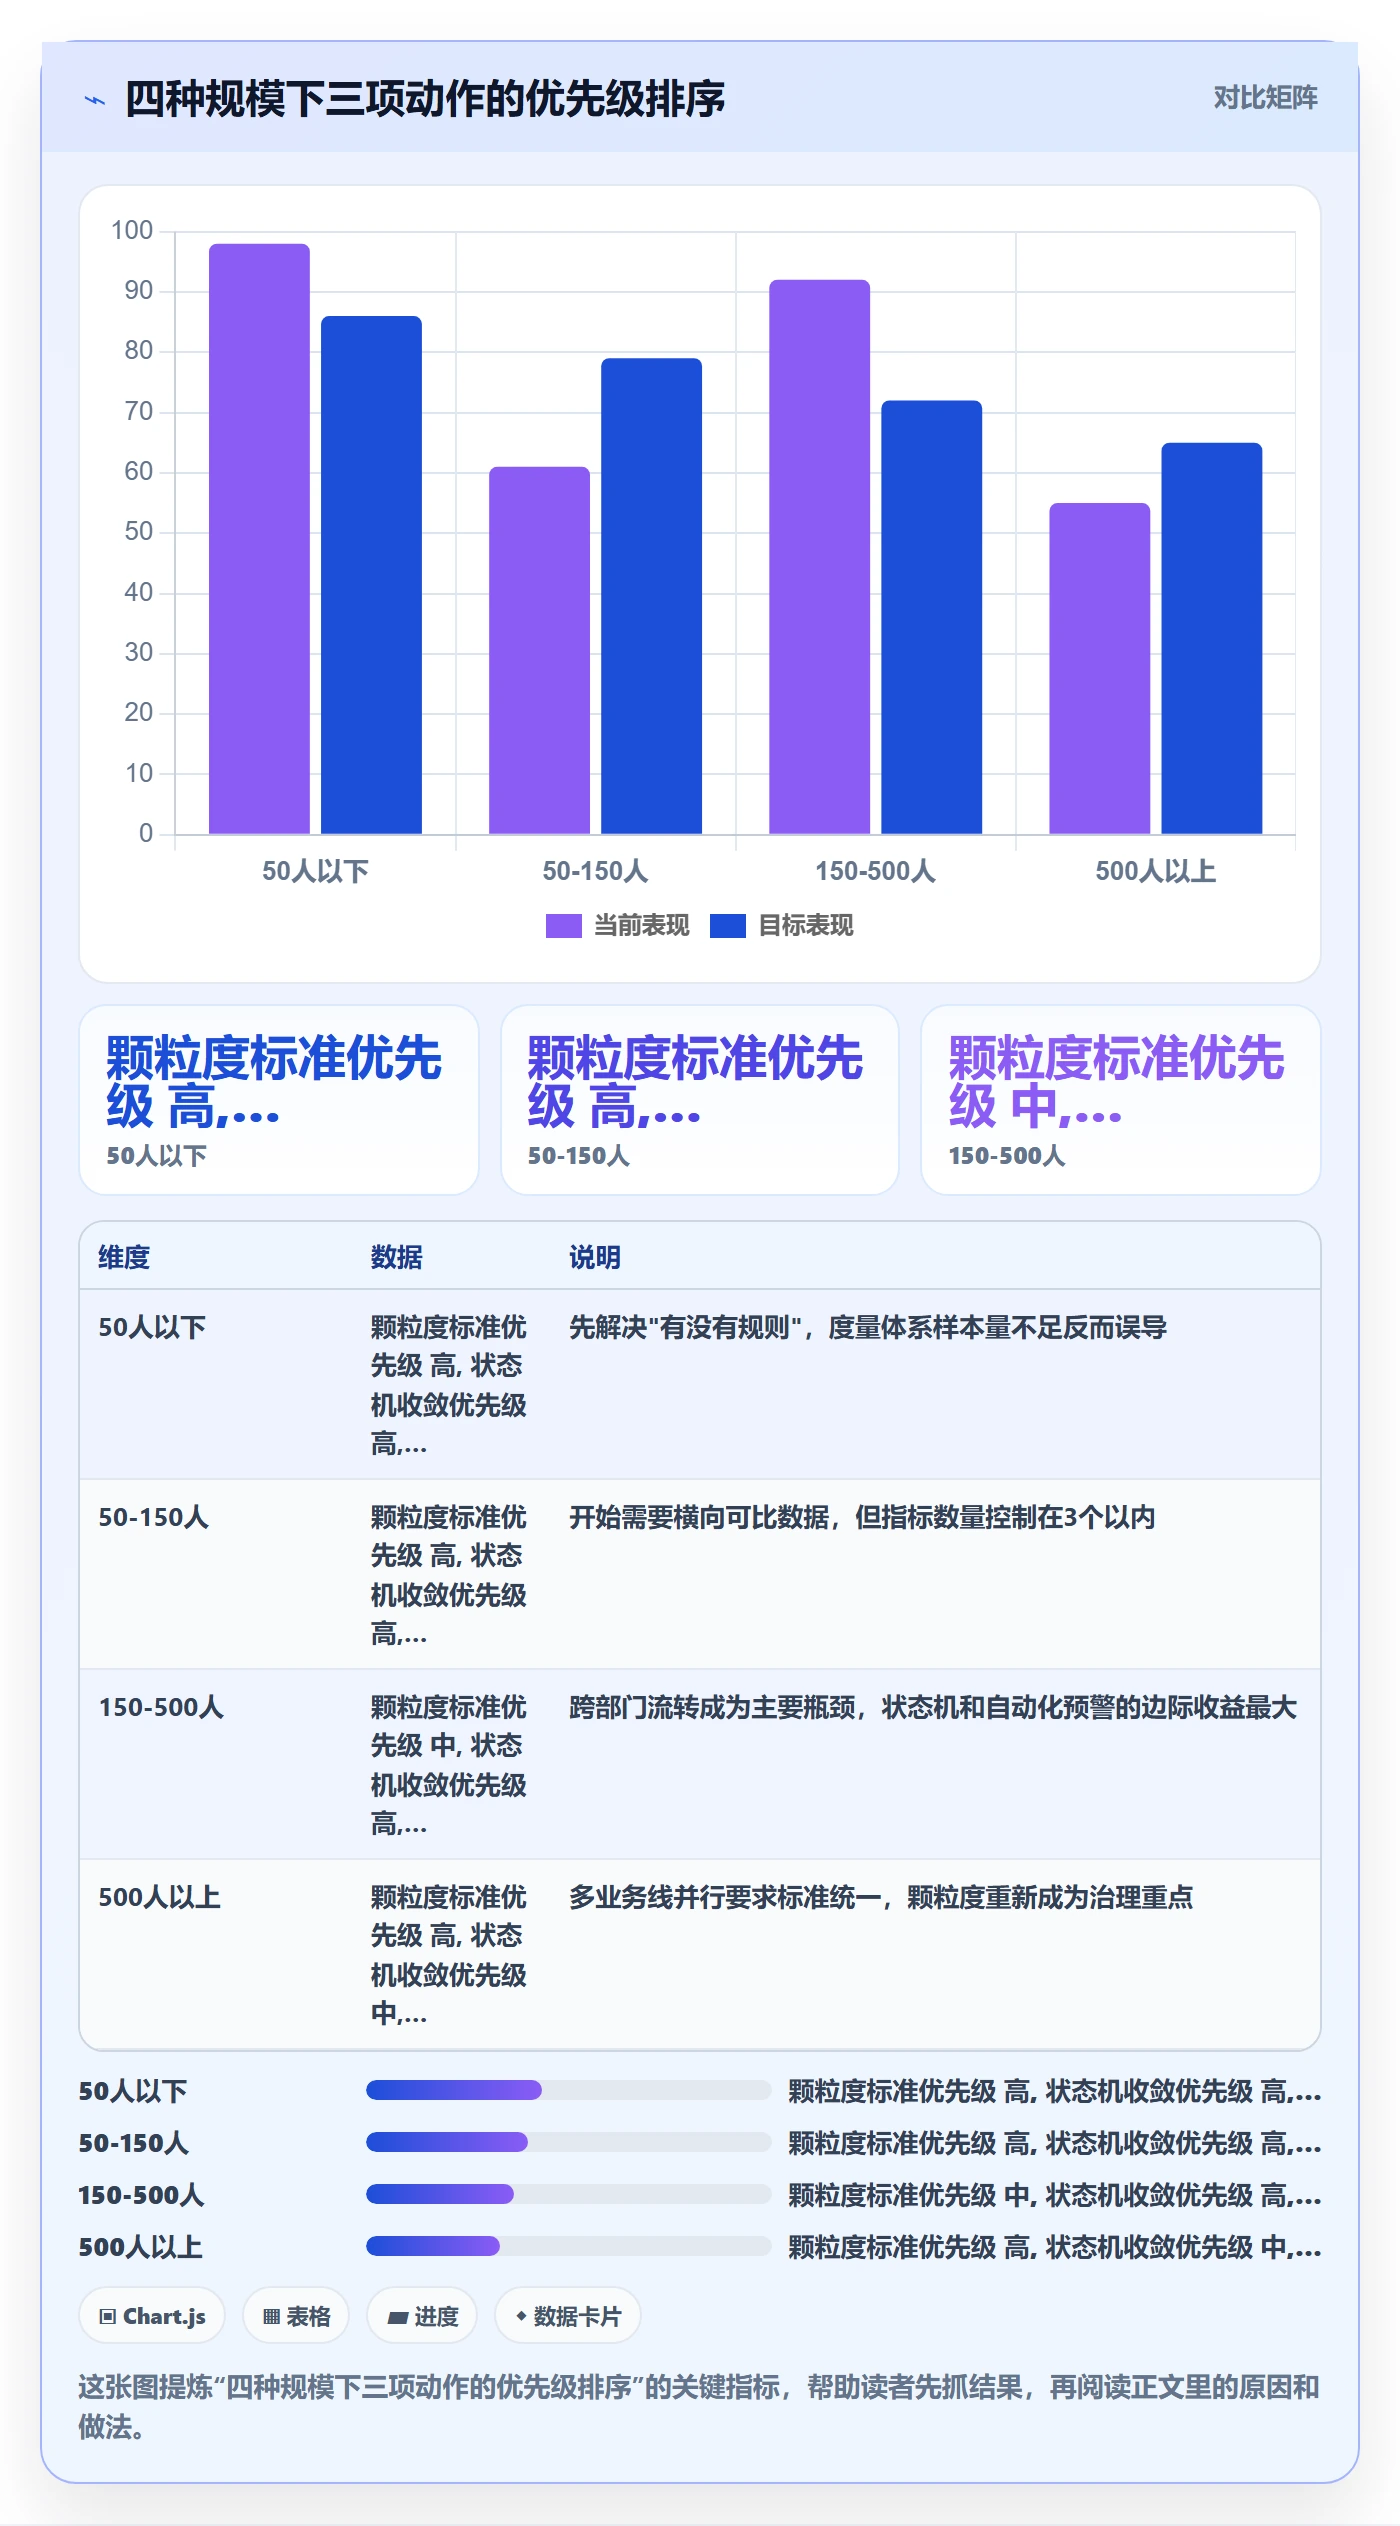The width and height of the screenshot is (1400, 2526).
Task: Click the blue bar for 500人以上
Action: coord(1211,638)
